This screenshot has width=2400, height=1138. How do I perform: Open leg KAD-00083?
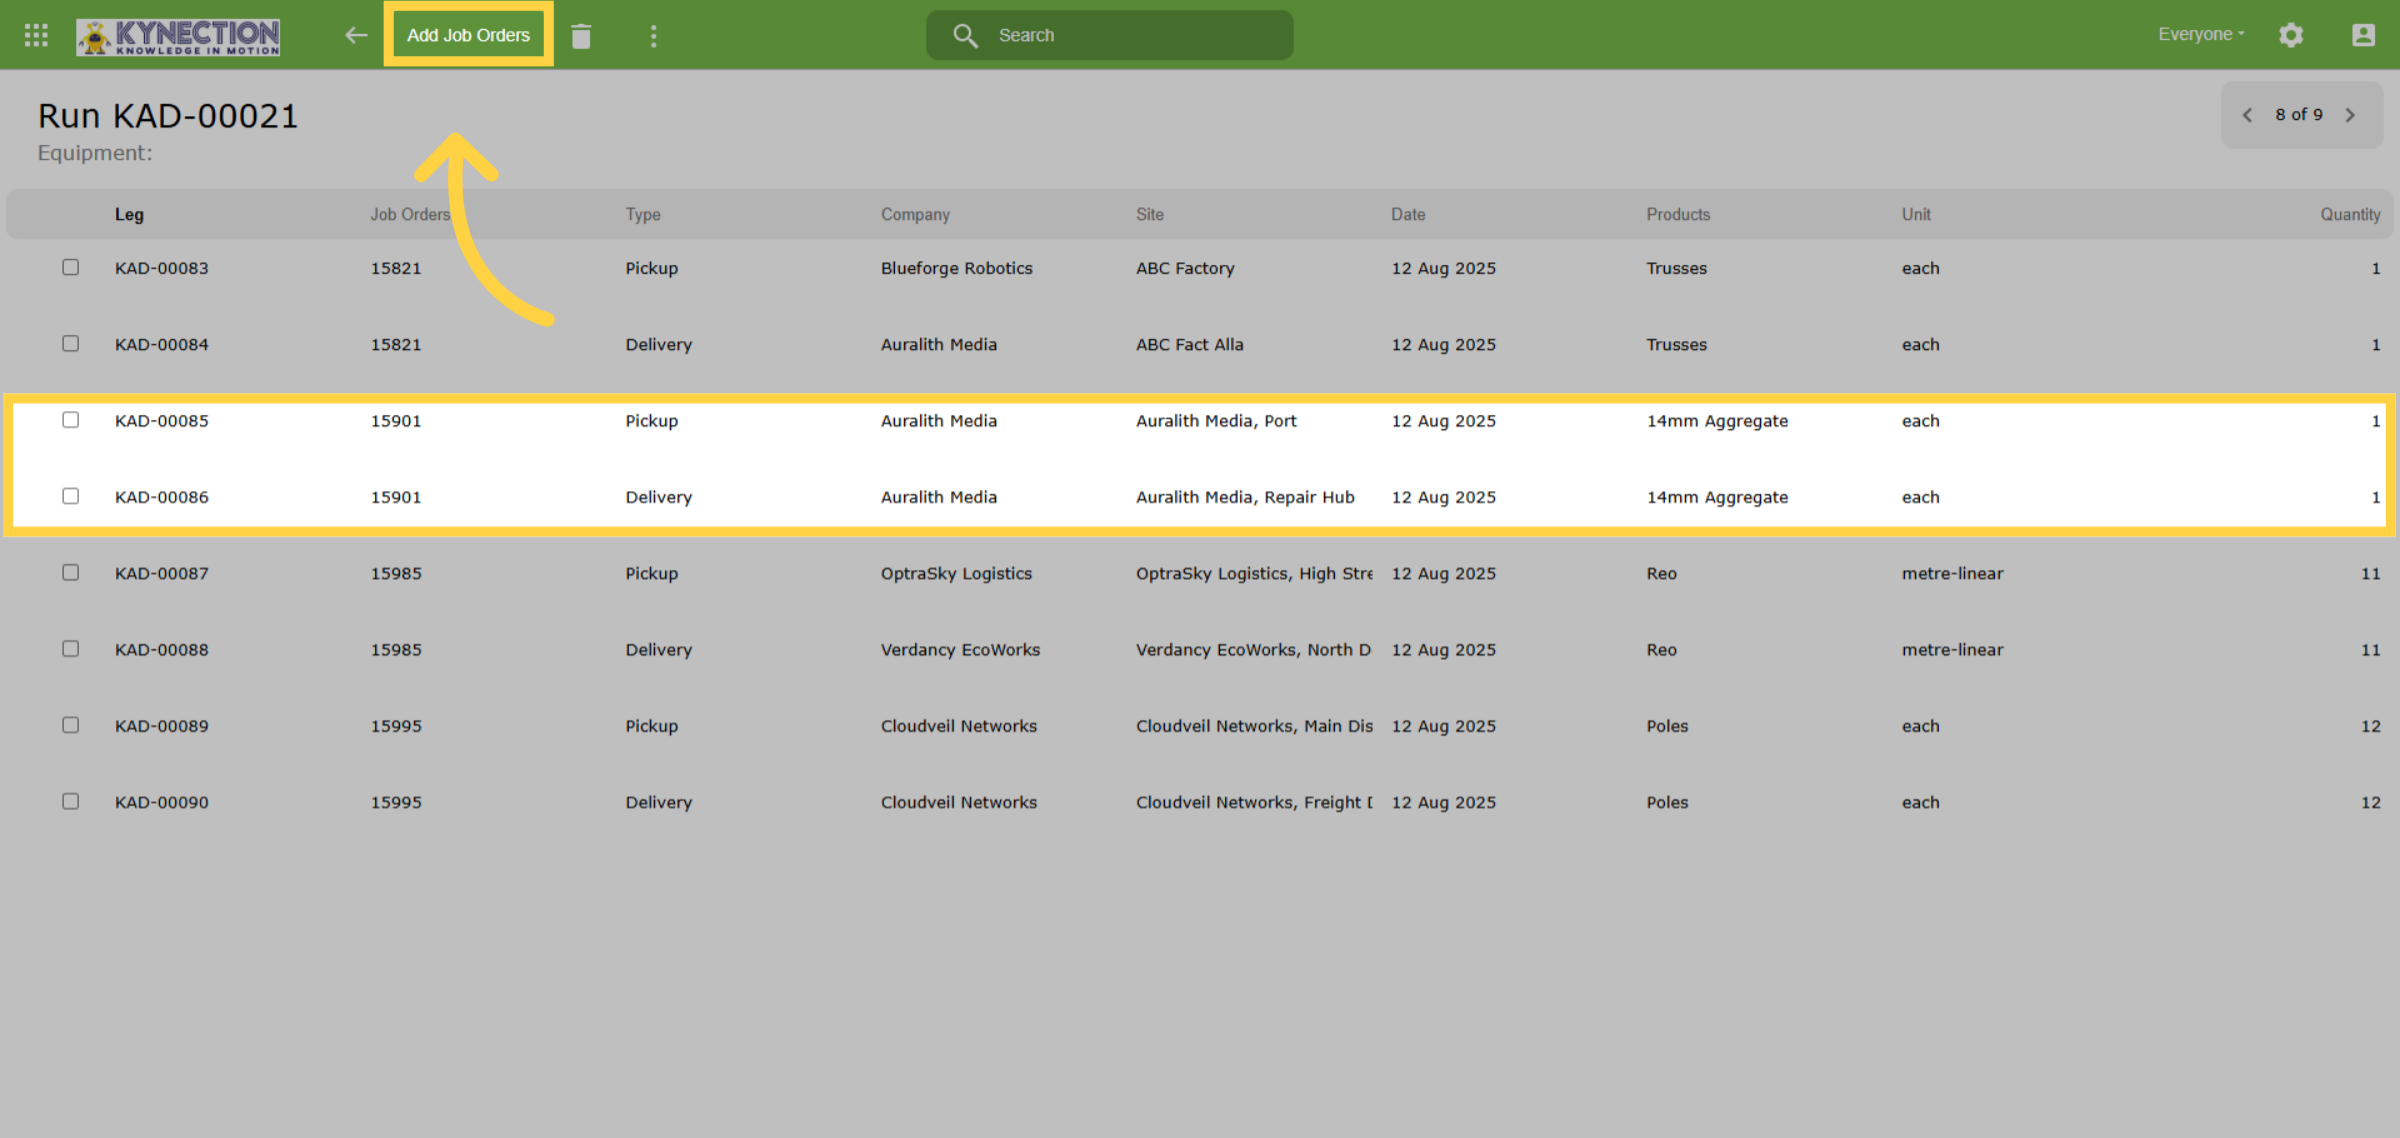tap(162, 268)
